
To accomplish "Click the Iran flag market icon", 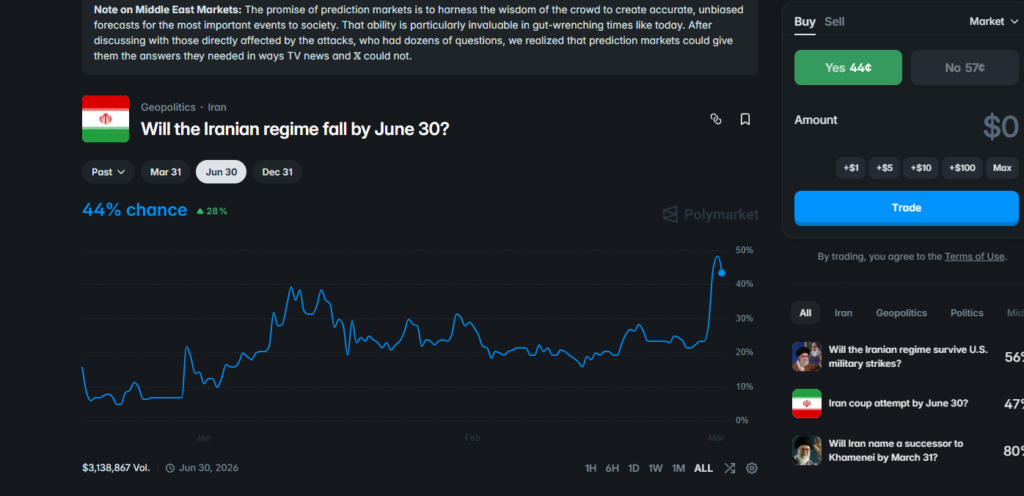I will coord(105,119).
